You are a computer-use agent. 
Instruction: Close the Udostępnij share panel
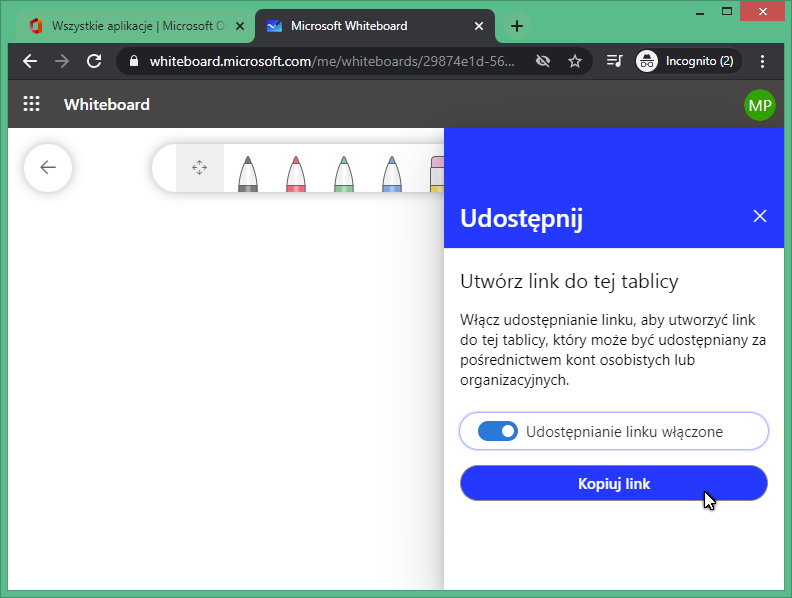(x=759, y=216)
